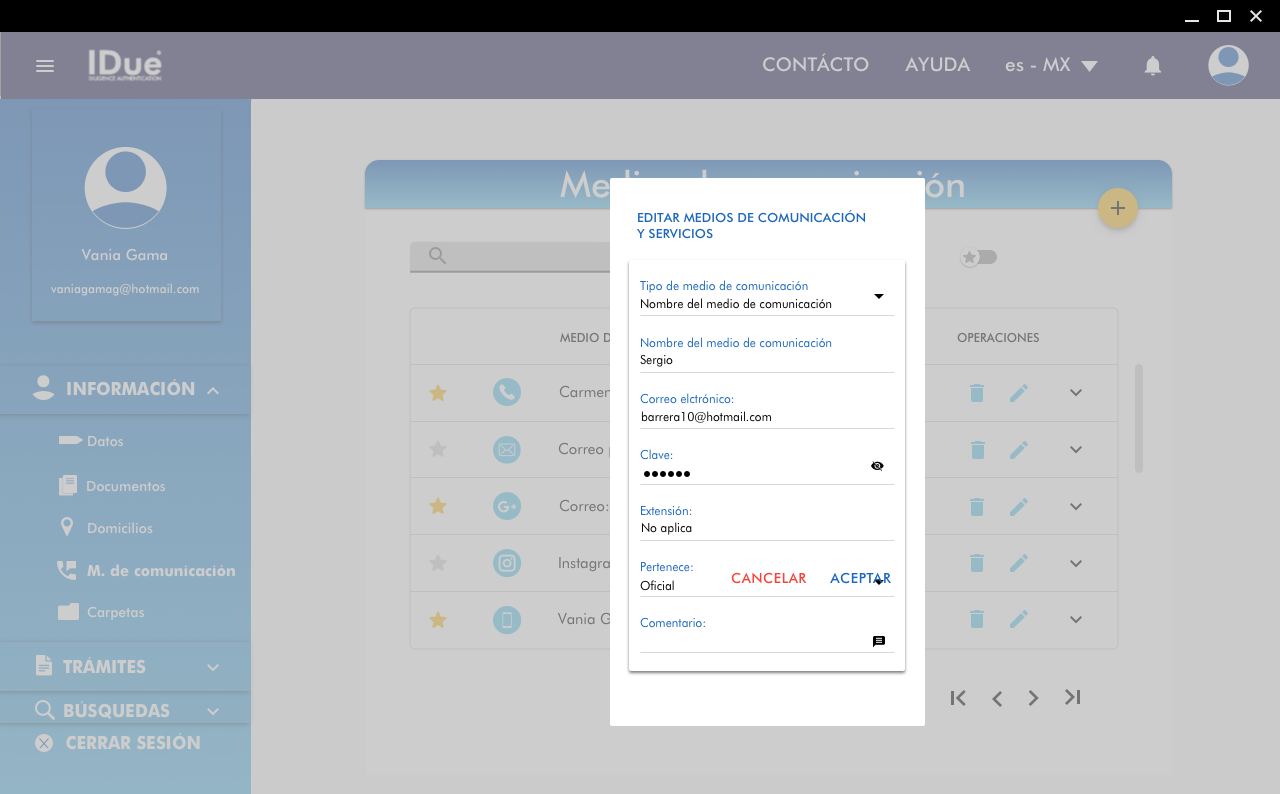Screen dimensions: 1280x794
Task: Toggle the favorites filter switch
Action: 979,258
